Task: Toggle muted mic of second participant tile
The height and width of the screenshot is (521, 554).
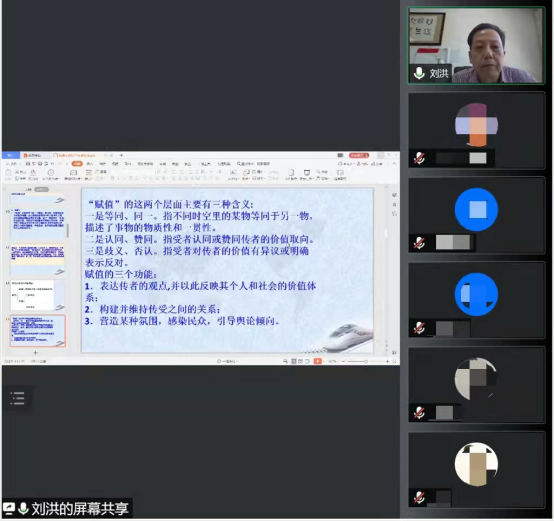Action: point(419,158)
